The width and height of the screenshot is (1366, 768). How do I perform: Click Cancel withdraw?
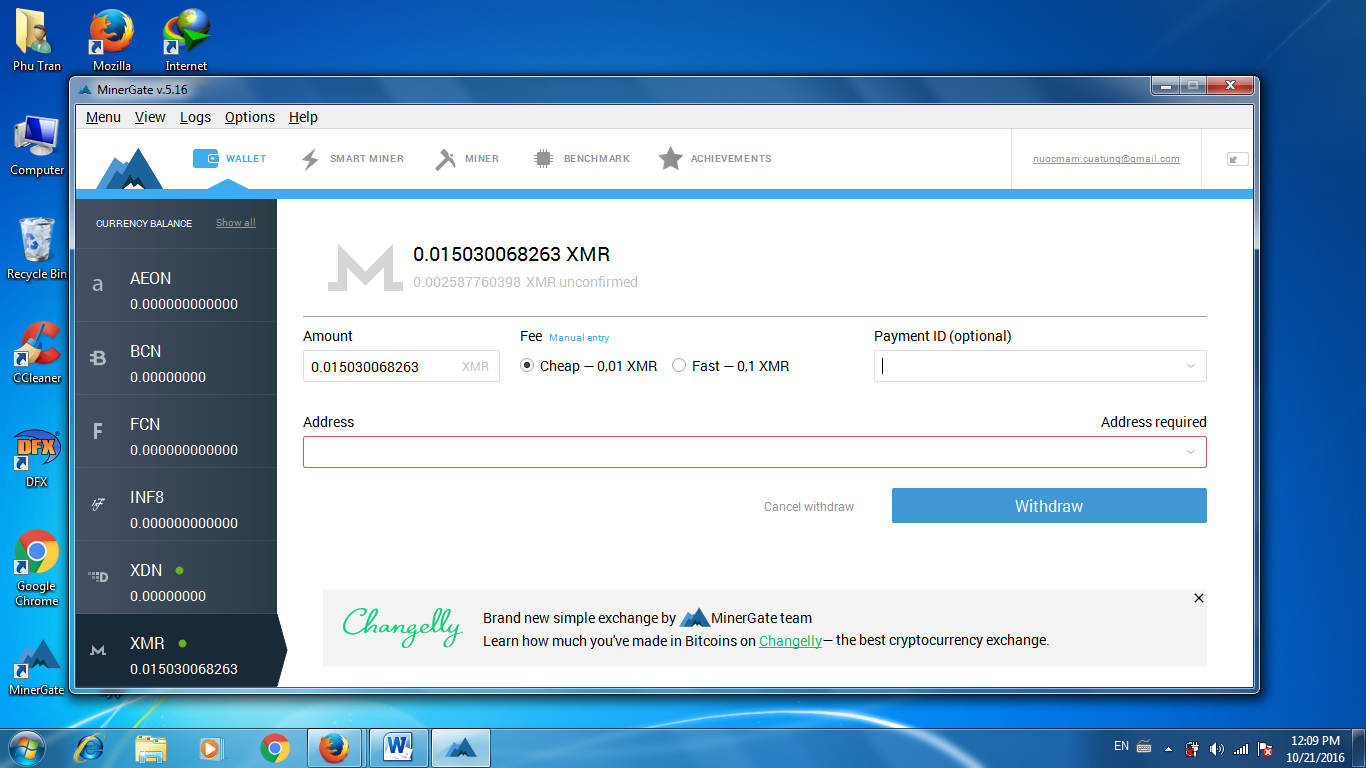click(809, 507)
